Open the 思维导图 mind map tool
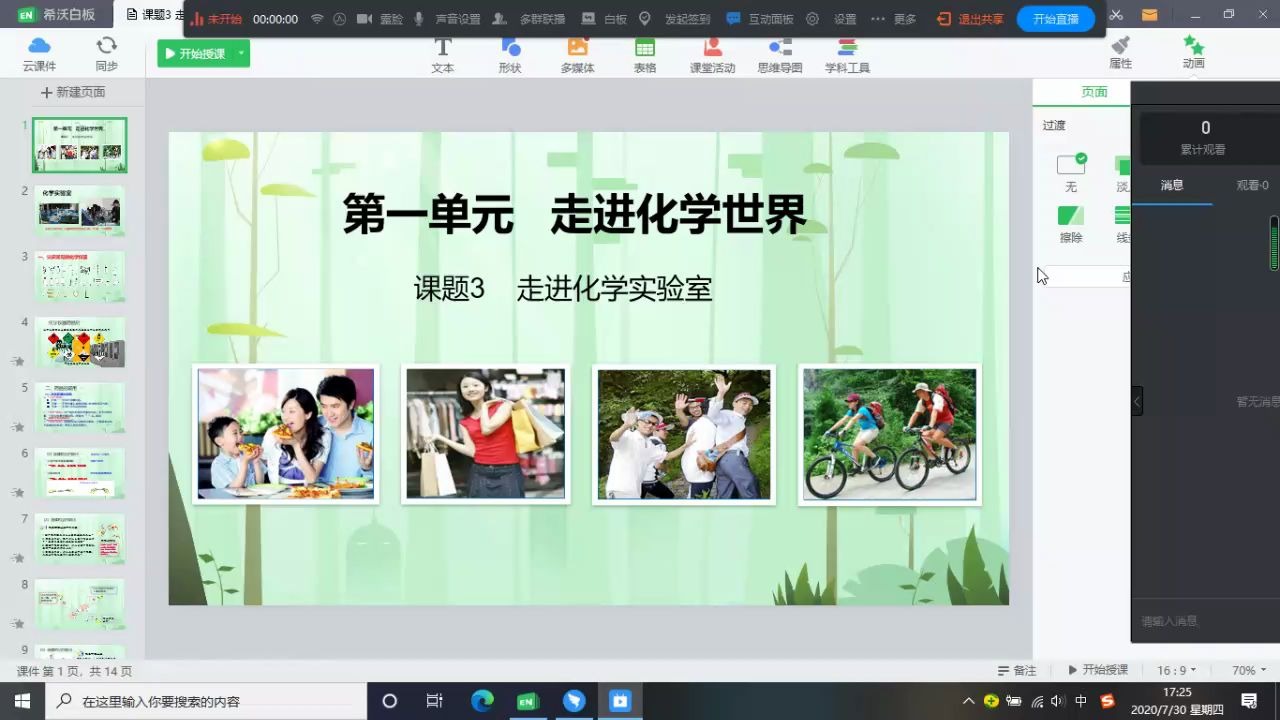 tap(780, 55)
